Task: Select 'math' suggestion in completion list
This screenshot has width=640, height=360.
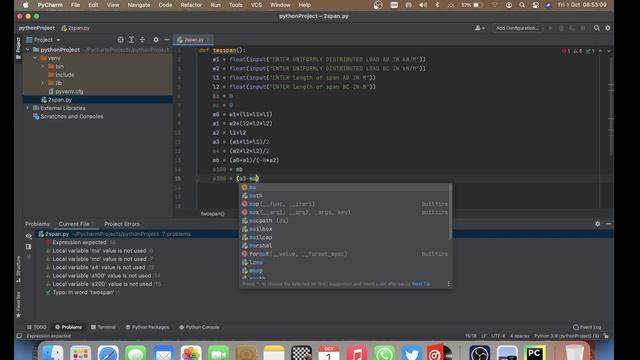Action: point(345,196)
